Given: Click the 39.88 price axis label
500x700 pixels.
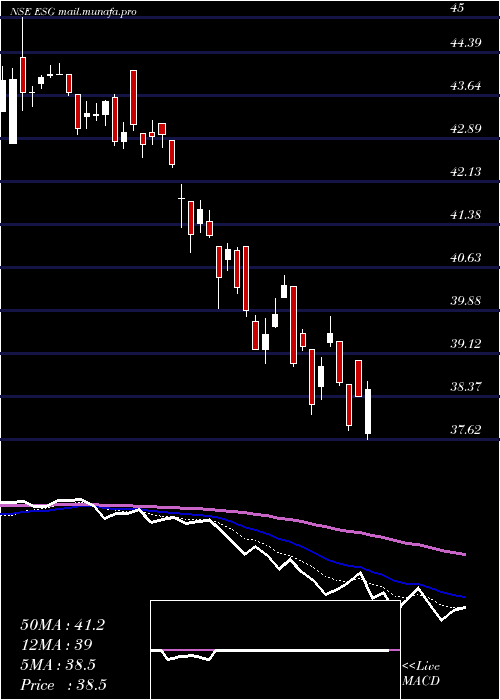Looking at the screenshot, I should [466, 300].
